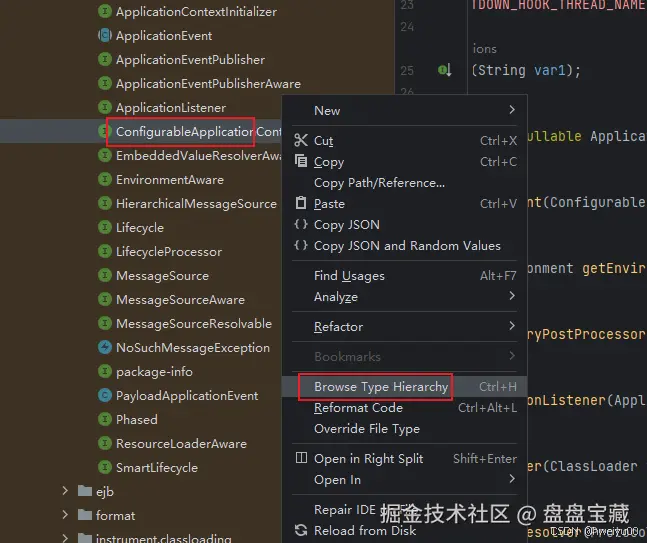Click the braces icon beside Copy JSON and Random Values
The height and width of the screenshot is (543, 647).
301,245
